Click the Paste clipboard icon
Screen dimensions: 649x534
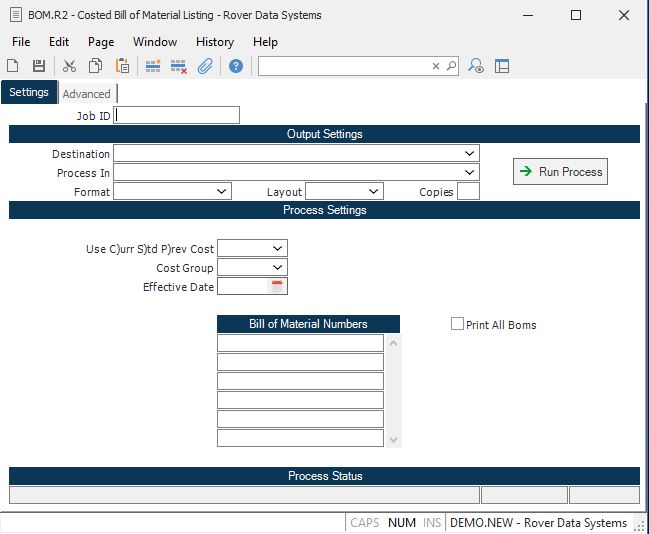(122, 66)
